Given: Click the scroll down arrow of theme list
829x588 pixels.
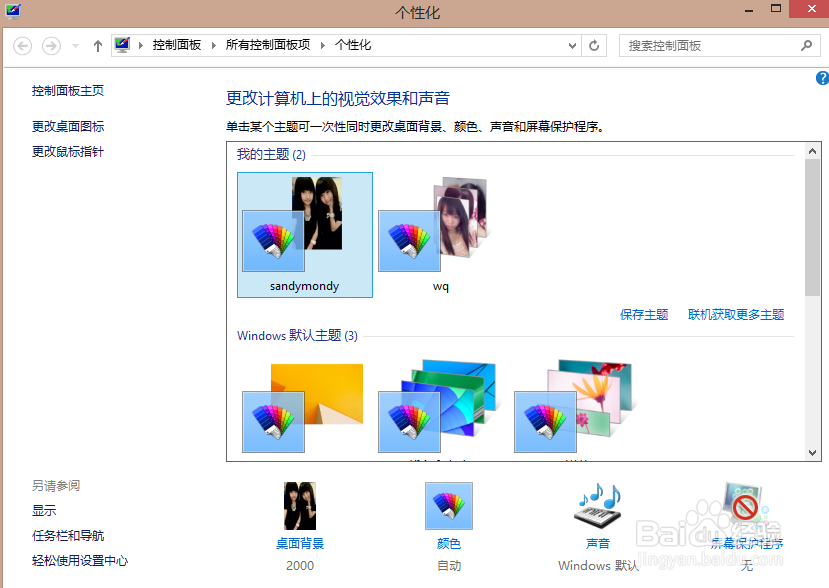Looking at the screenshot, I should click(x=813, y=453).
